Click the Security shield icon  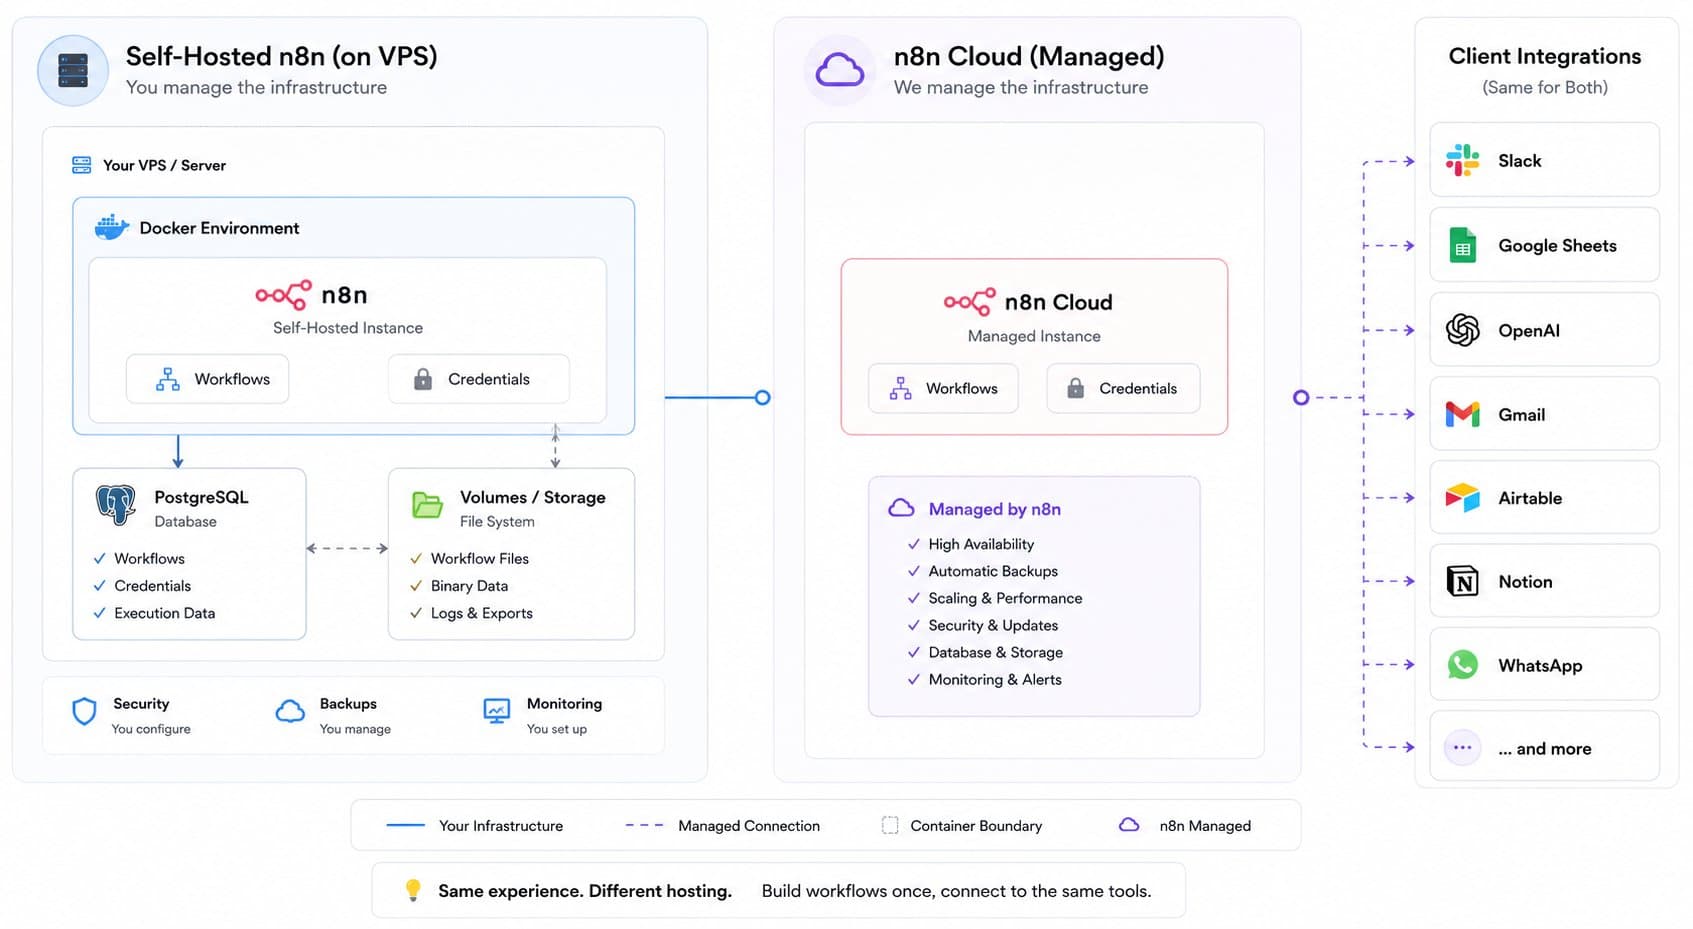[x=85, y=711]
